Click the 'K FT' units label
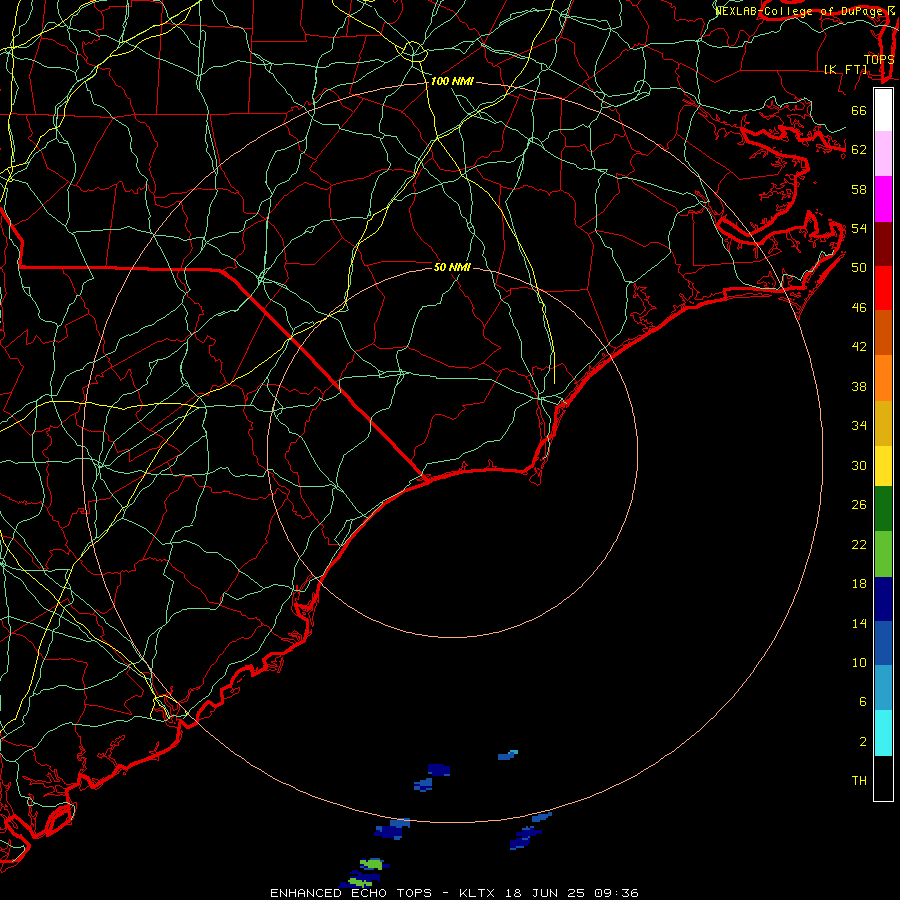This screenshot has width=900, height=900. point(846,70)
